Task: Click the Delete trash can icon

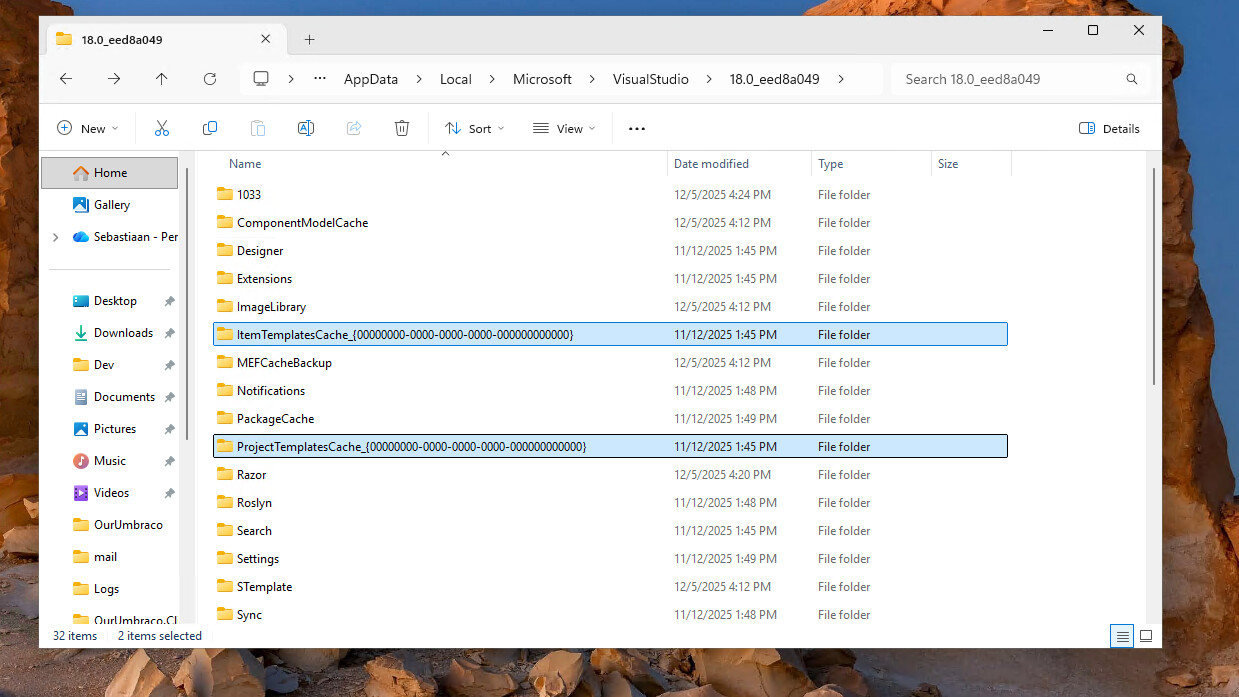Action: point(402,128)
